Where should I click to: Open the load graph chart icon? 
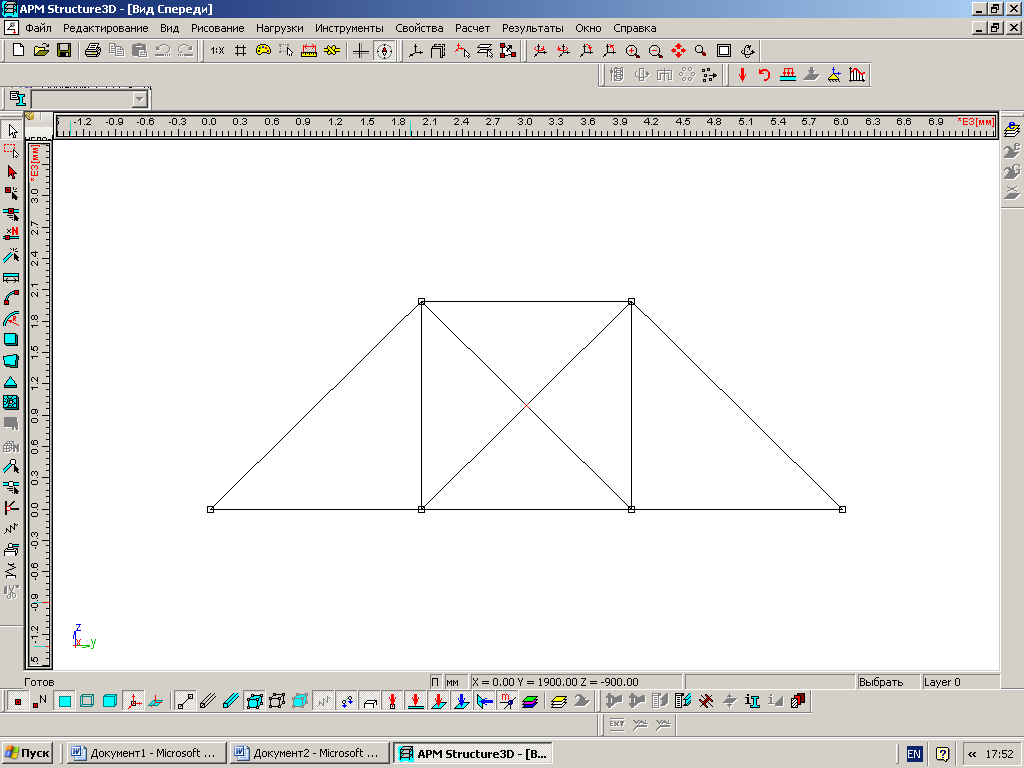(x=857, y=74)
